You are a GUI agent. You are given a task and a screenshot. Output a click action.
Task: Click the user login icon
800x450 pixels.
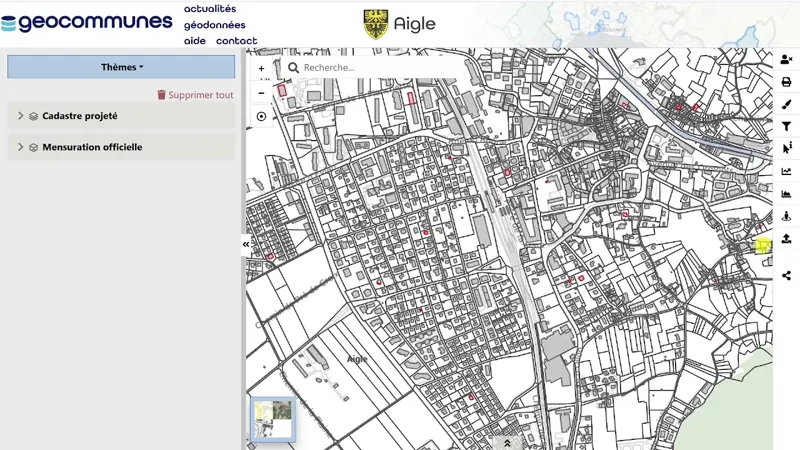[786, 60]
